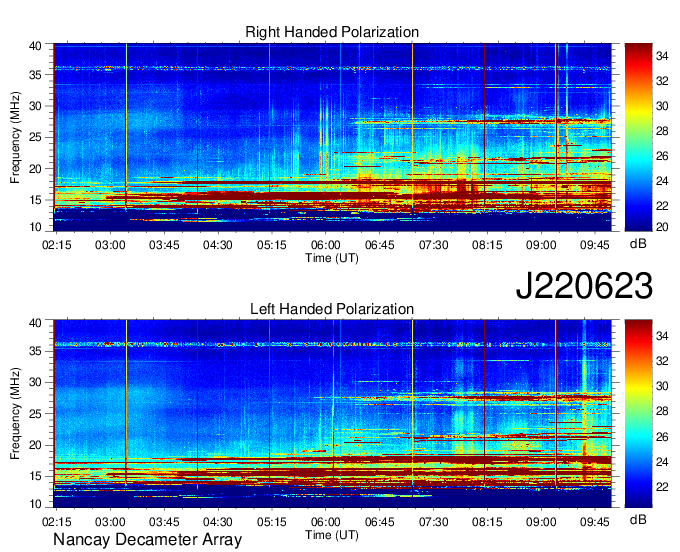Image resolution: width=680 pixels, height=552 pixels.
Task: Click the 30 MHz tick label of Right Handed plot
Action: (36, 106)
